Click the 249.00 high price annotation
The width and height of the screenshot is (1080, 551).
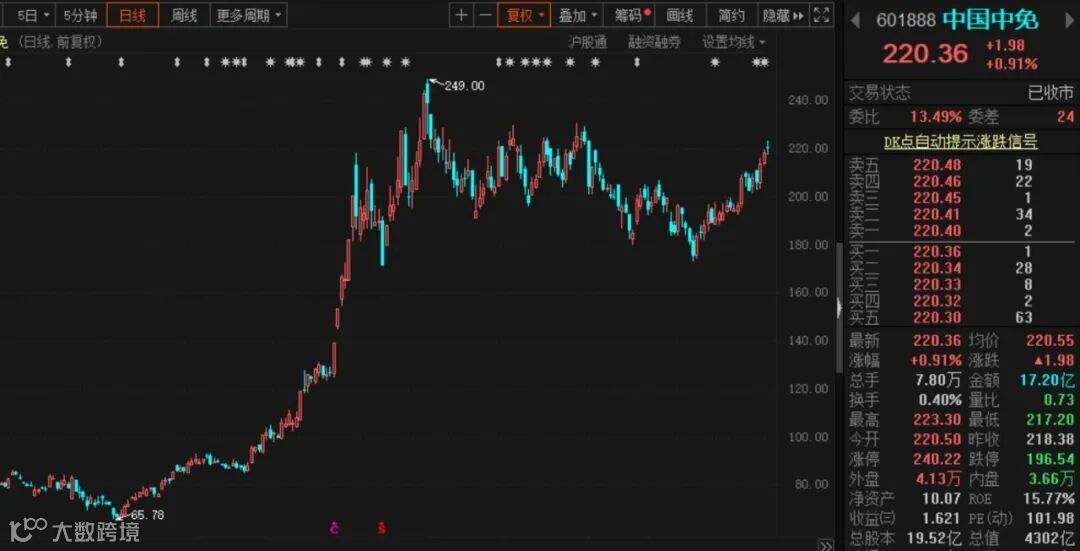tap(464, 86)
